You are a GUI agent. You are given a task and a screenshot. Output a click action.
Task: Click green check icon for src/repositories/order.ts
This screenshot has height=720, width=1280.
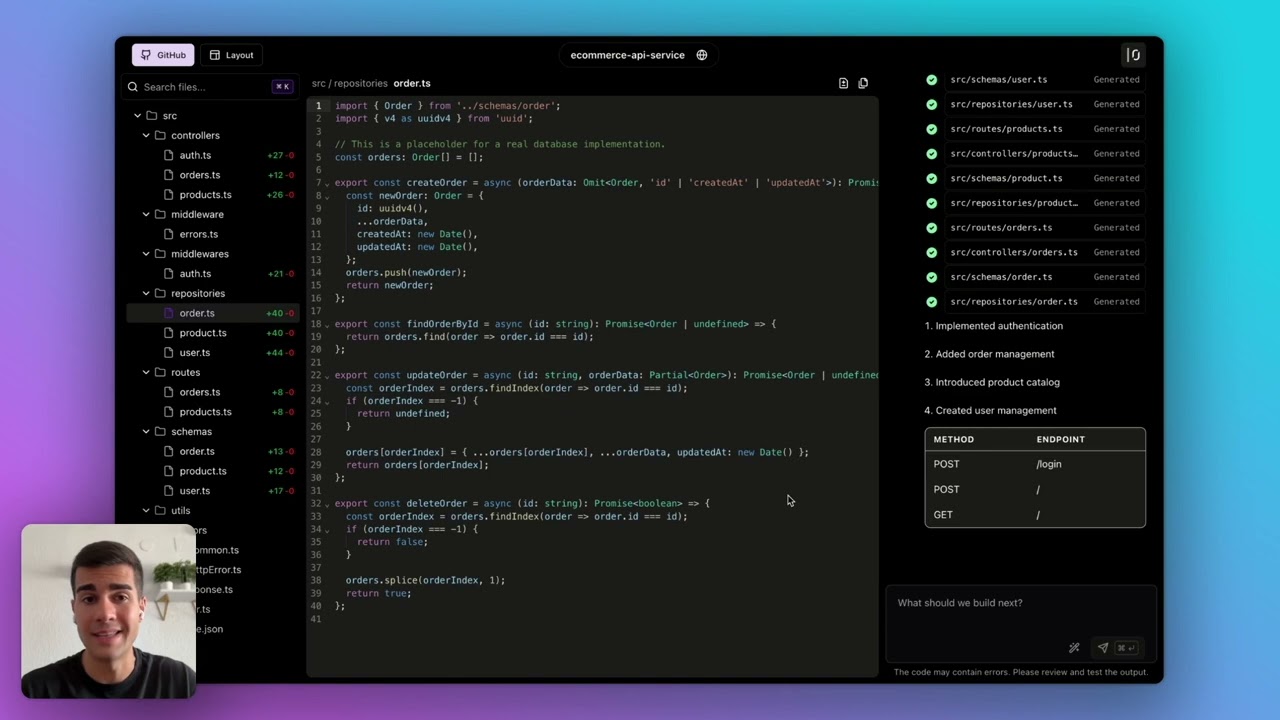tap(932, 301)
